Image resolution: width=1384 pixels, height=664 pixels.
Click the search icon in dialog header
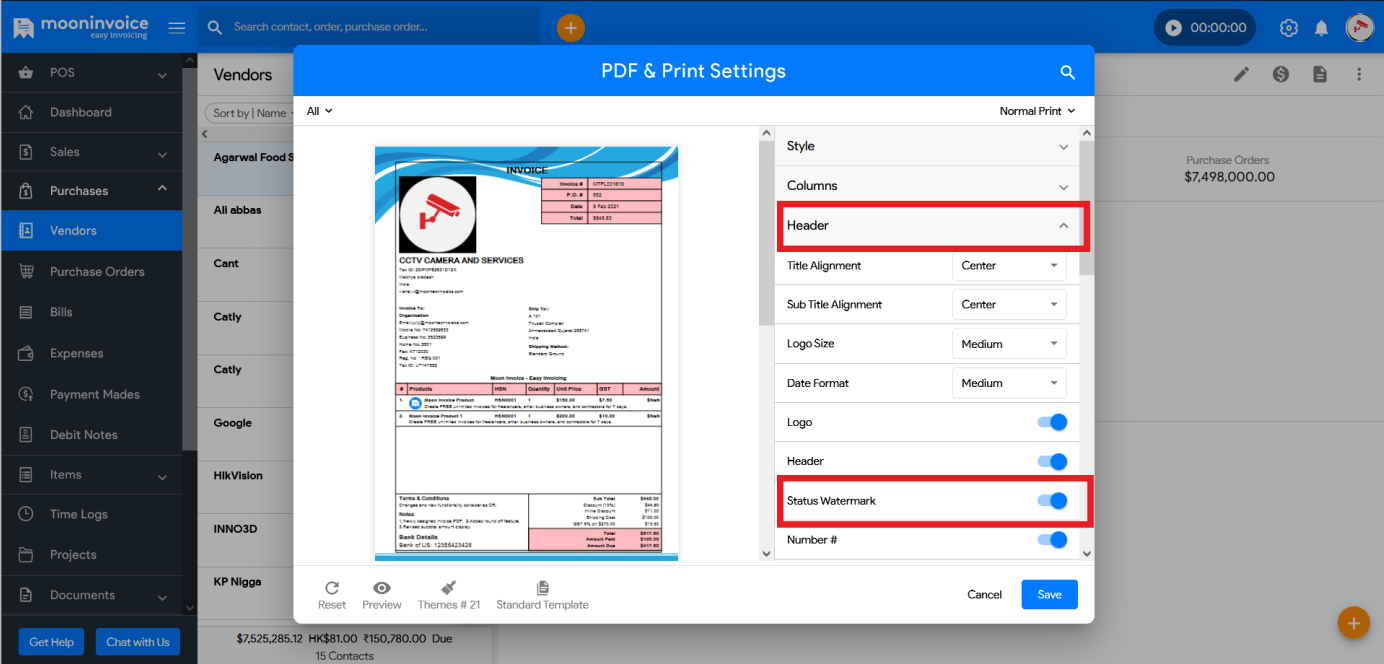1067,72
